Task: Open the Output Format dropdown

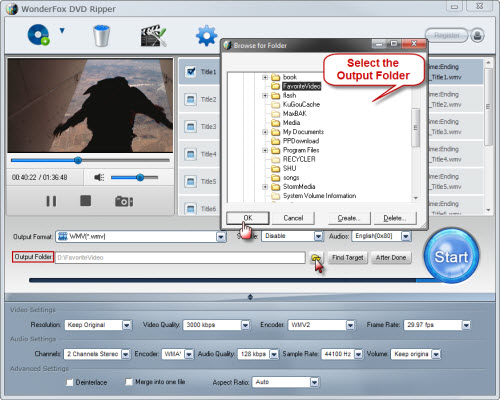Action: point(221,237)
